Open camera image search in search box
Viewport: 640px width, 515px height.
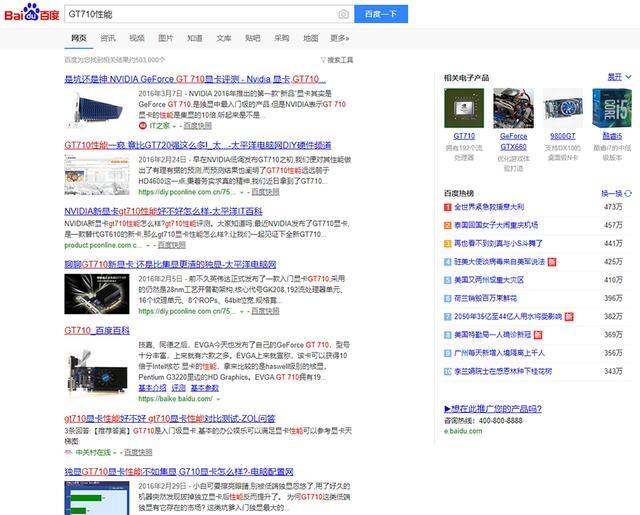tap(343, 14)
